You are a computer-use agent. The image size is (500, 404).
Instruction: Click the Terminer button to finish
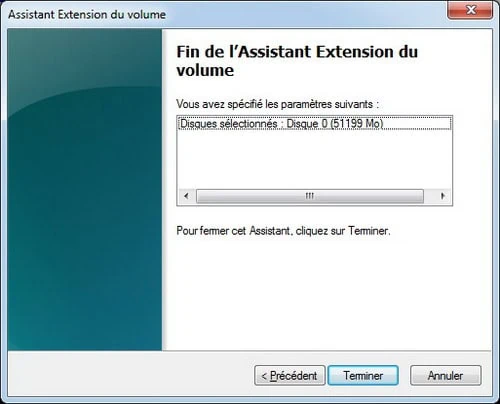point(363,375)
